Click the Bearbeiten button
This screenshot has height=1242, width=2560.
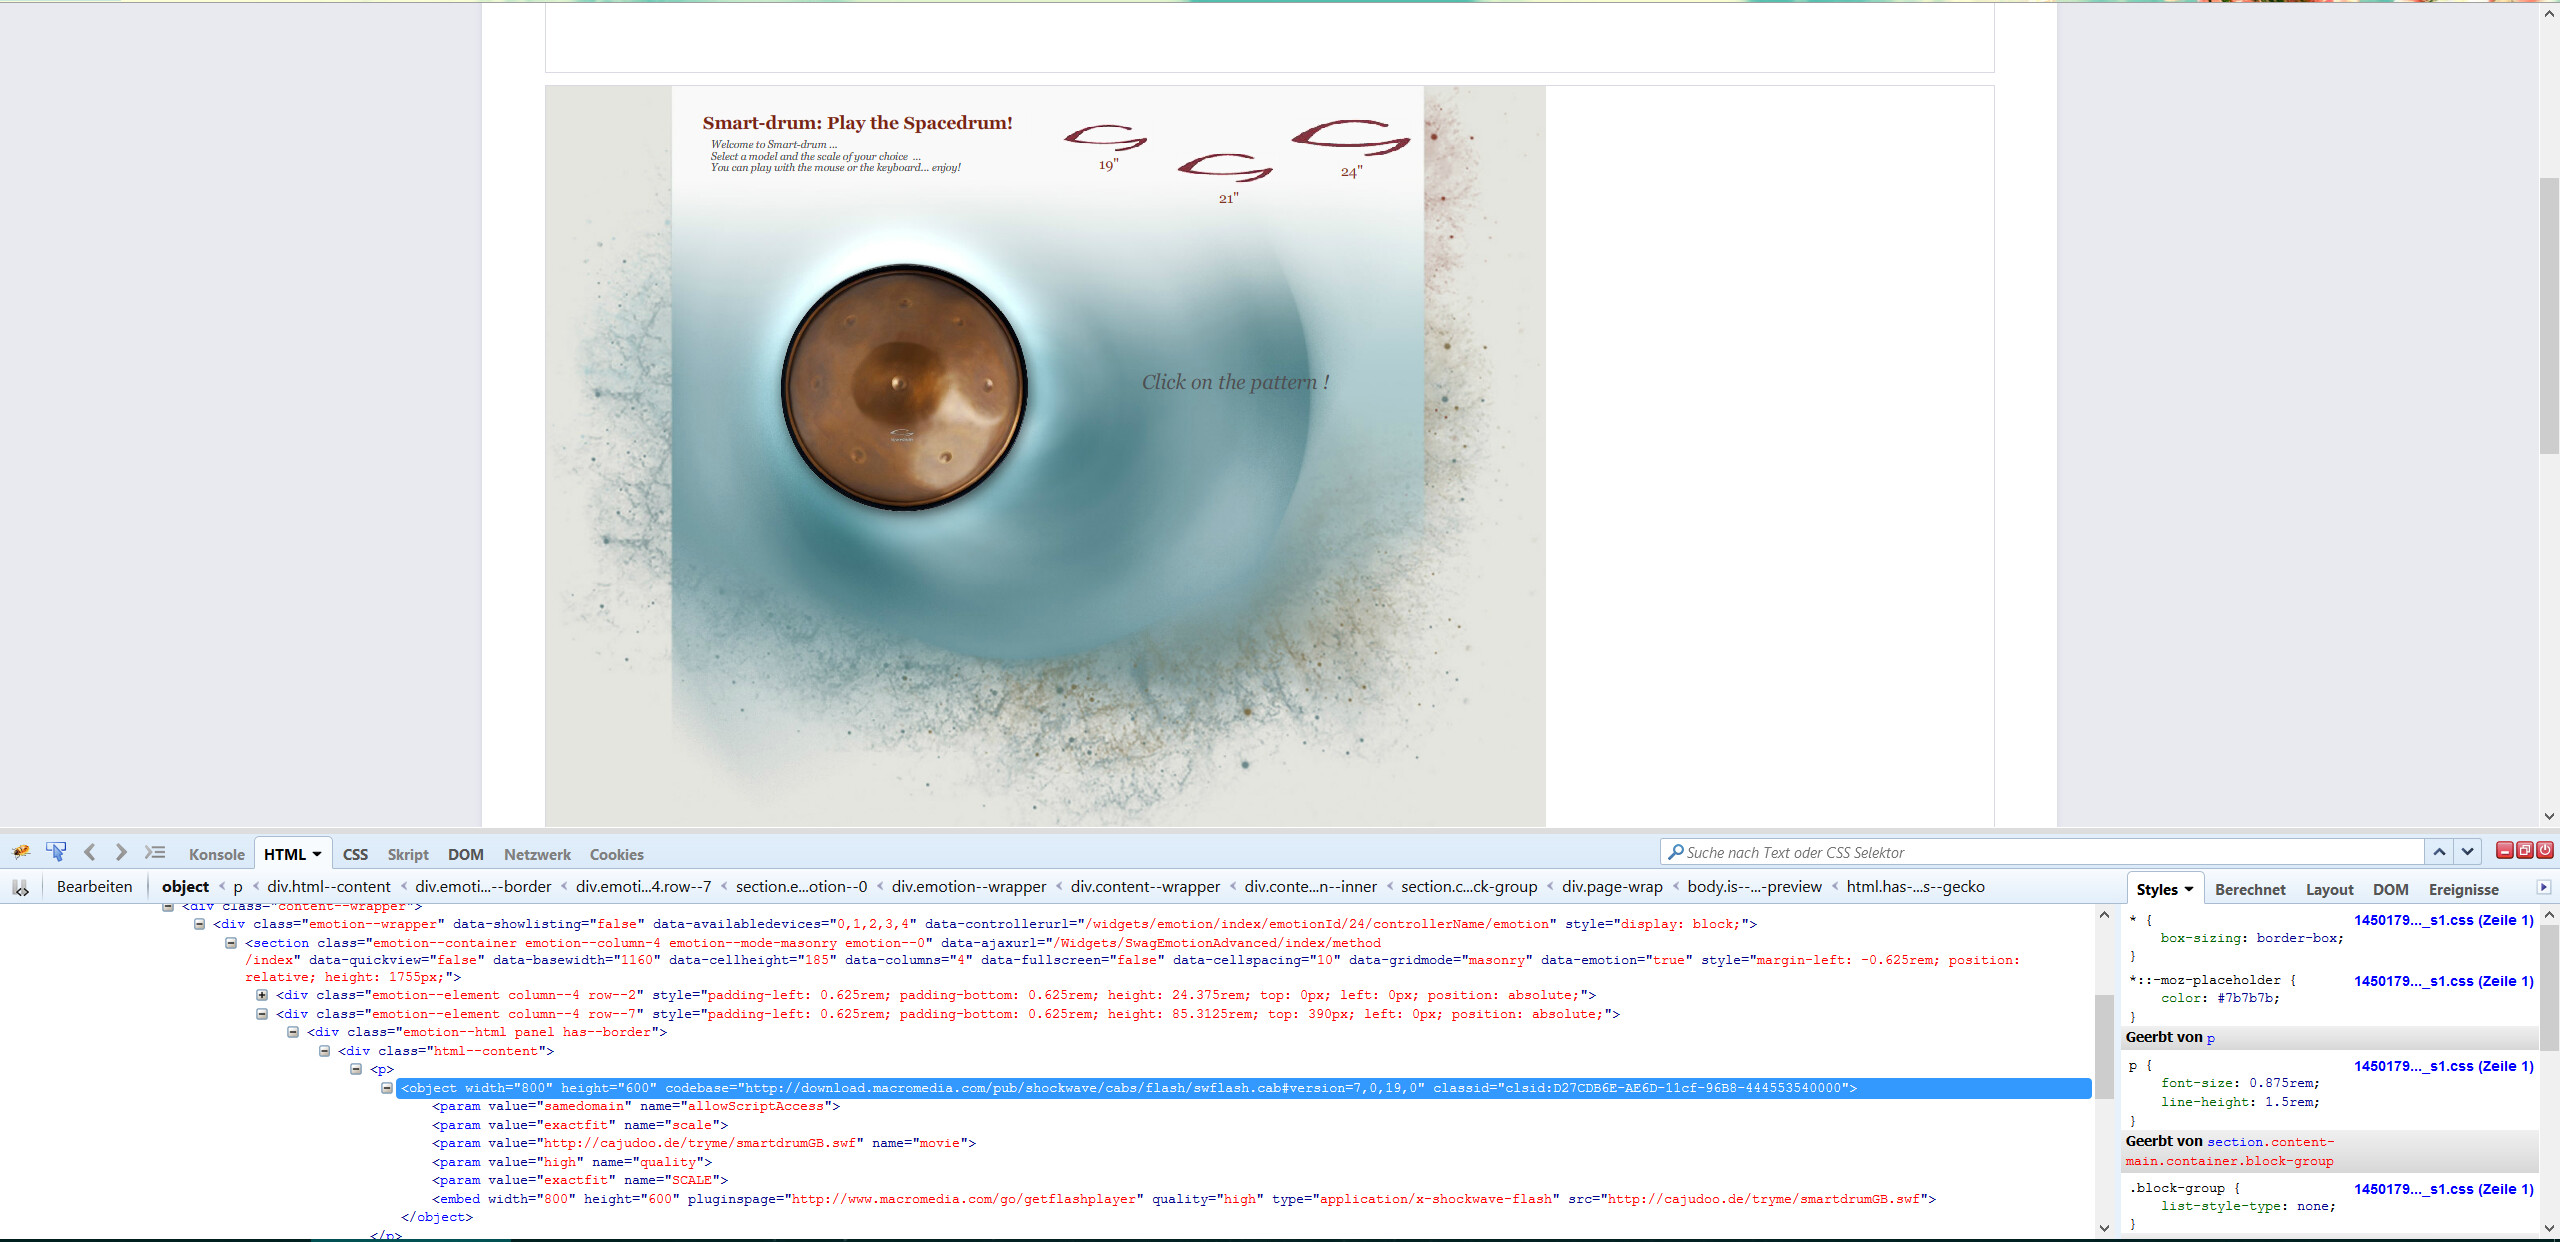tap(94, 887)
